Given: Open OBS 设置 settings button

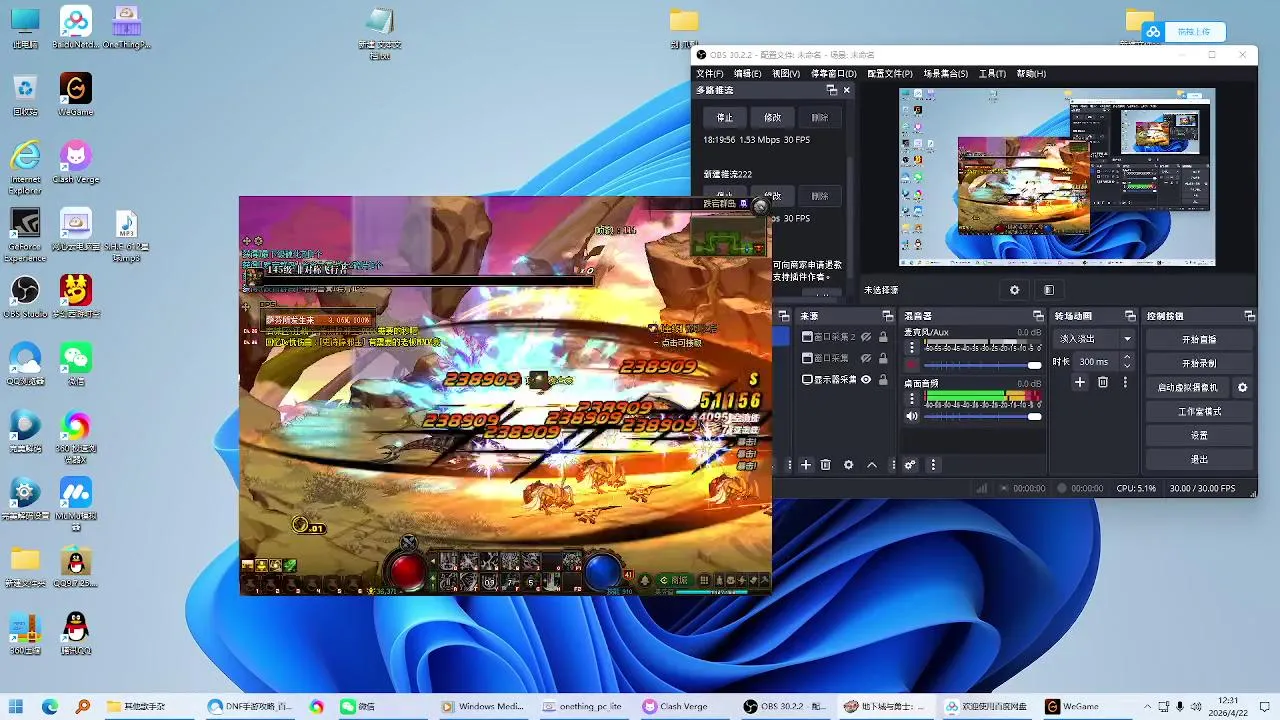Looking at the screenshot, I should pyautogui.click(x=1199, y=435).
